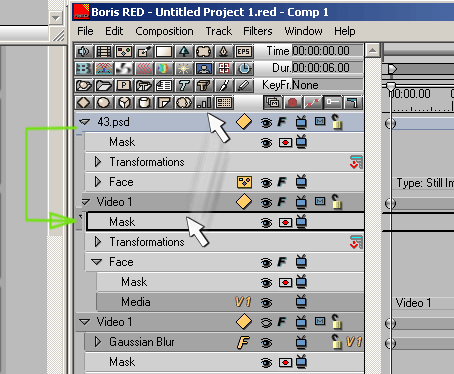
Task: Select the Pen spline nib icon
Action: (224, 51)
